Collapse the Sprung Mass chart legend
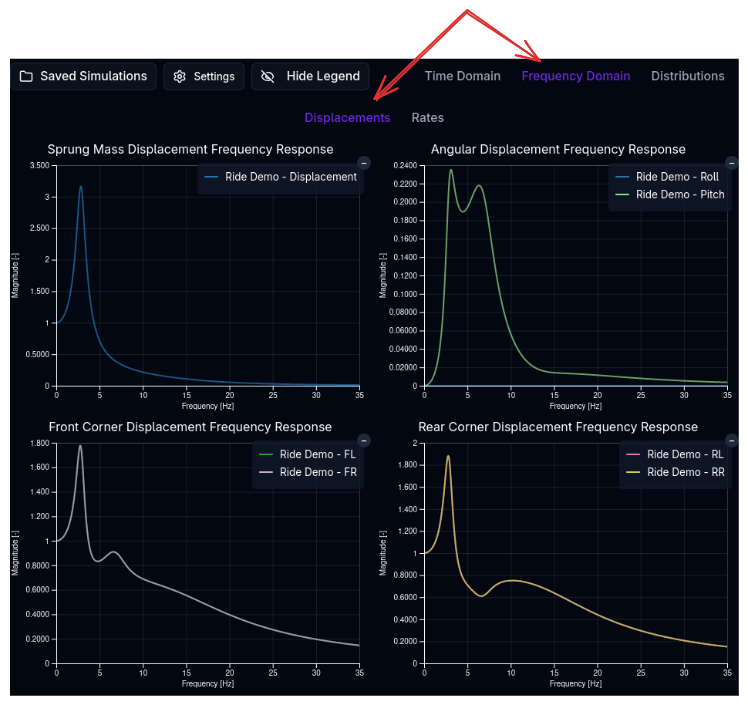748x705 pixels. tap(364, 163)
